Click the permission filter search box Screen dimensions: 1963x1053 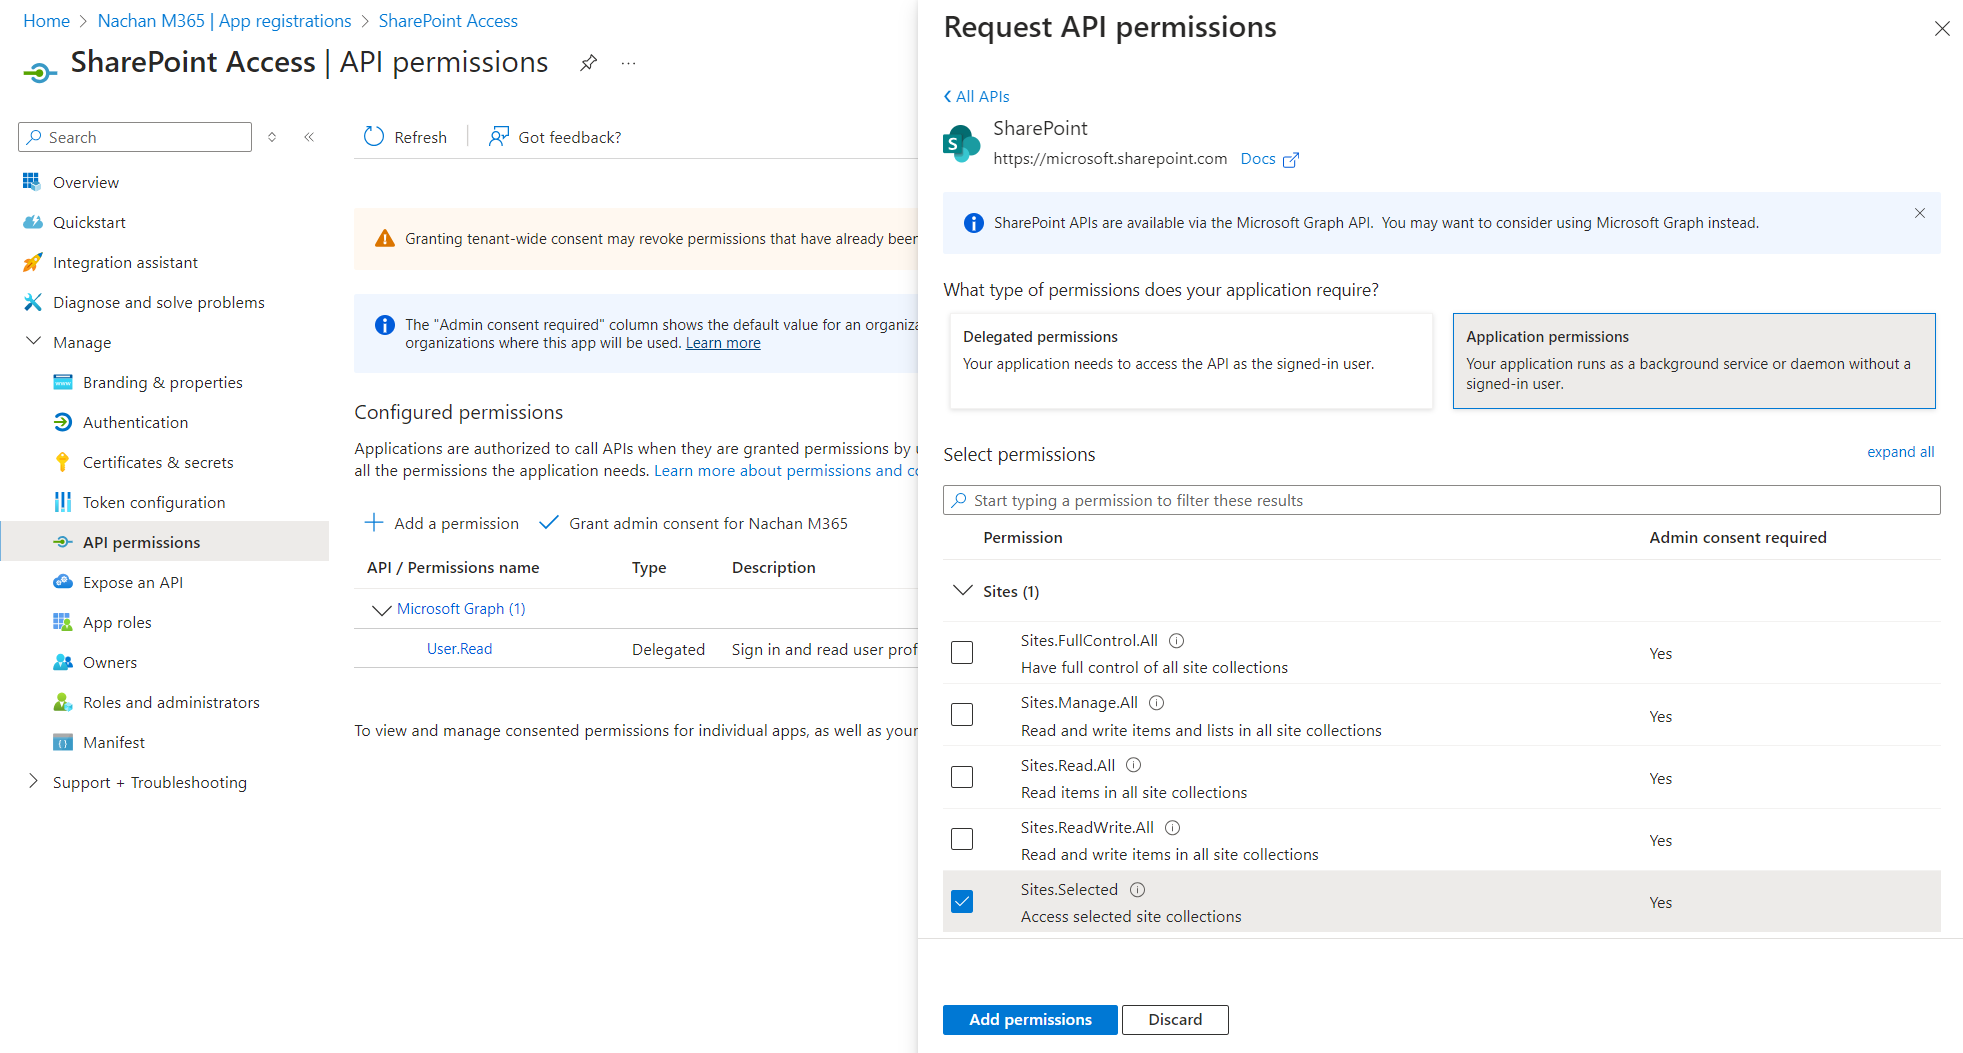(x=1440, y=500)
